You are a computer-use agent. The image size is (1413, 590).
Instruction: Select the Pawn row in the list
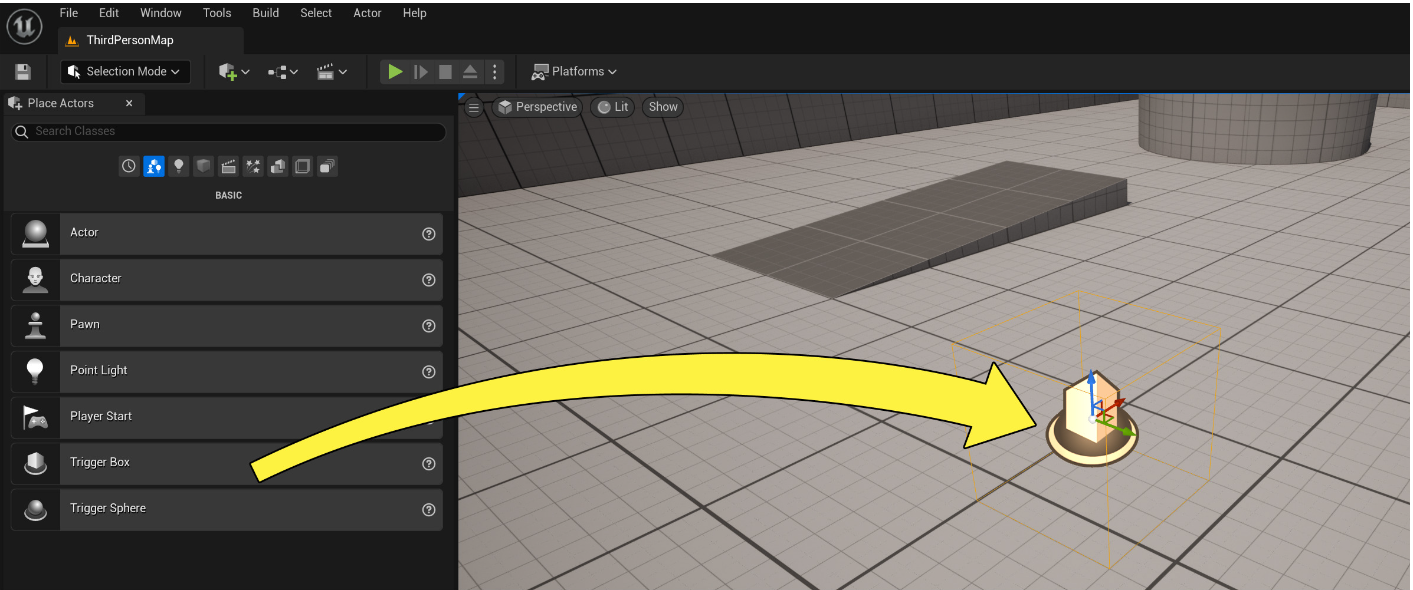(x=227, y=325)
